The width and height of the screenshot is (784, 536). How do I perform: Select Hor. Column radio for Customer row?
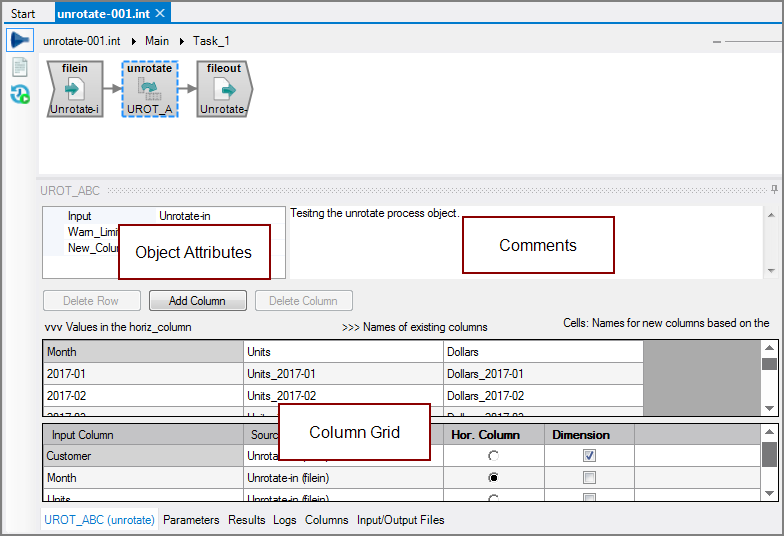pyautogui.click(x=493, y=455)
